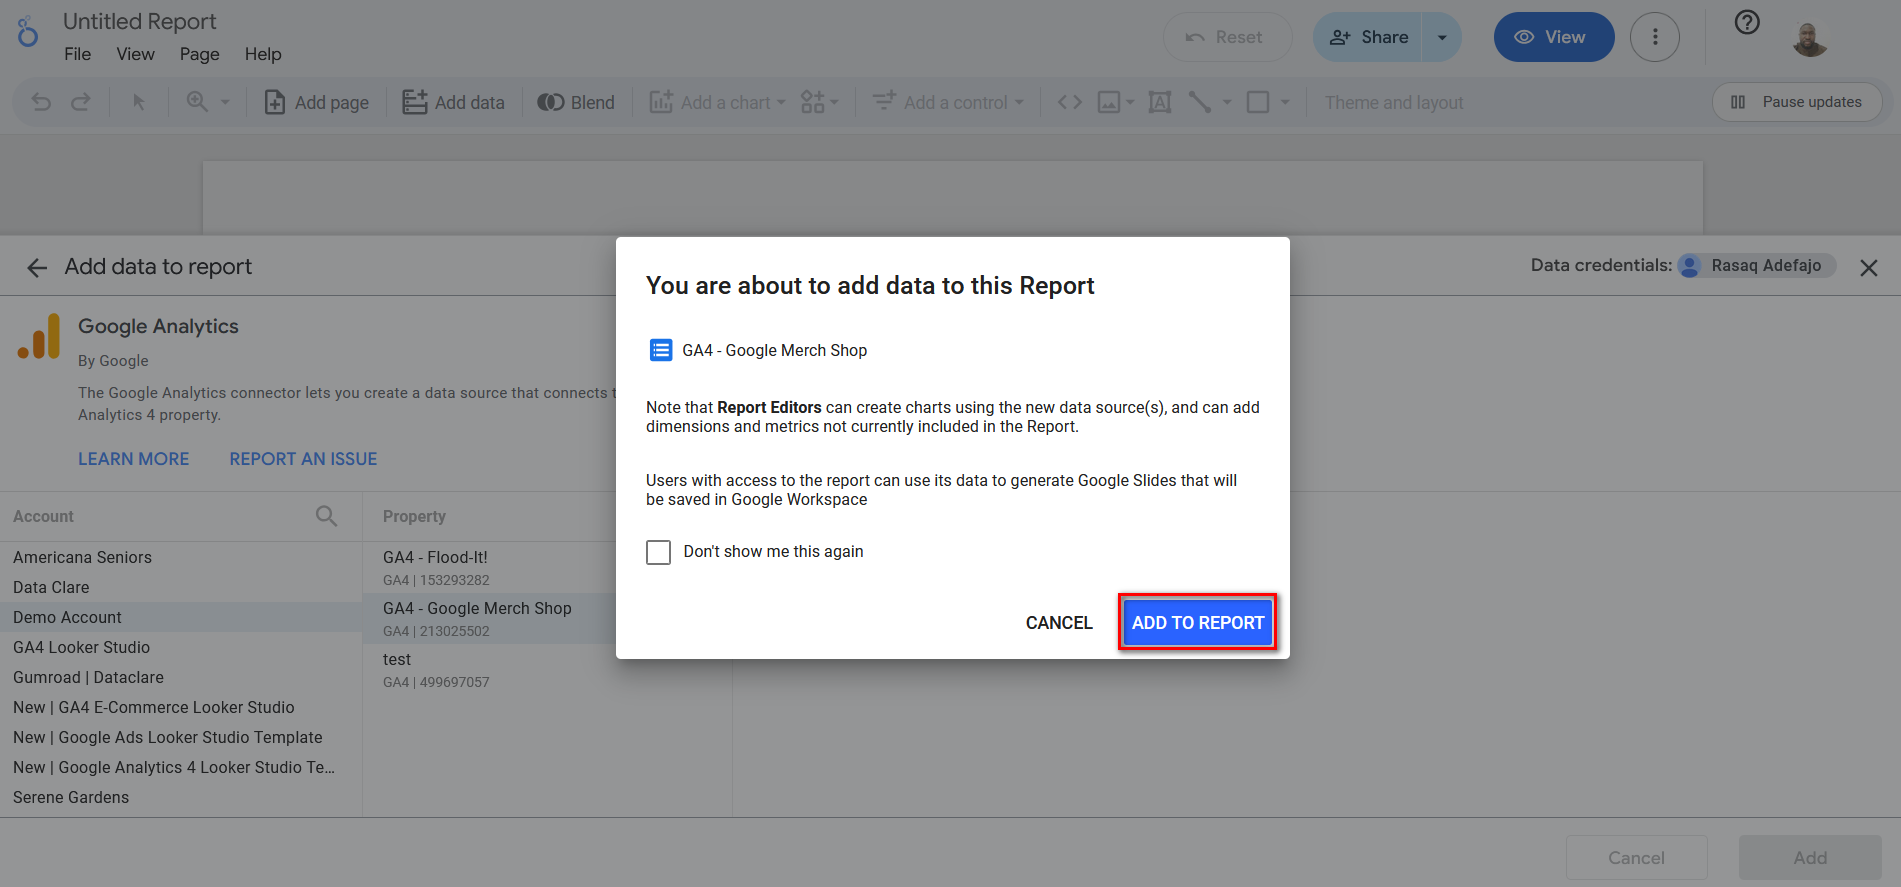The height and width of the screenshot is (887, 1901).
Task: Click the undo arrow icon
Action: [41, 102]
